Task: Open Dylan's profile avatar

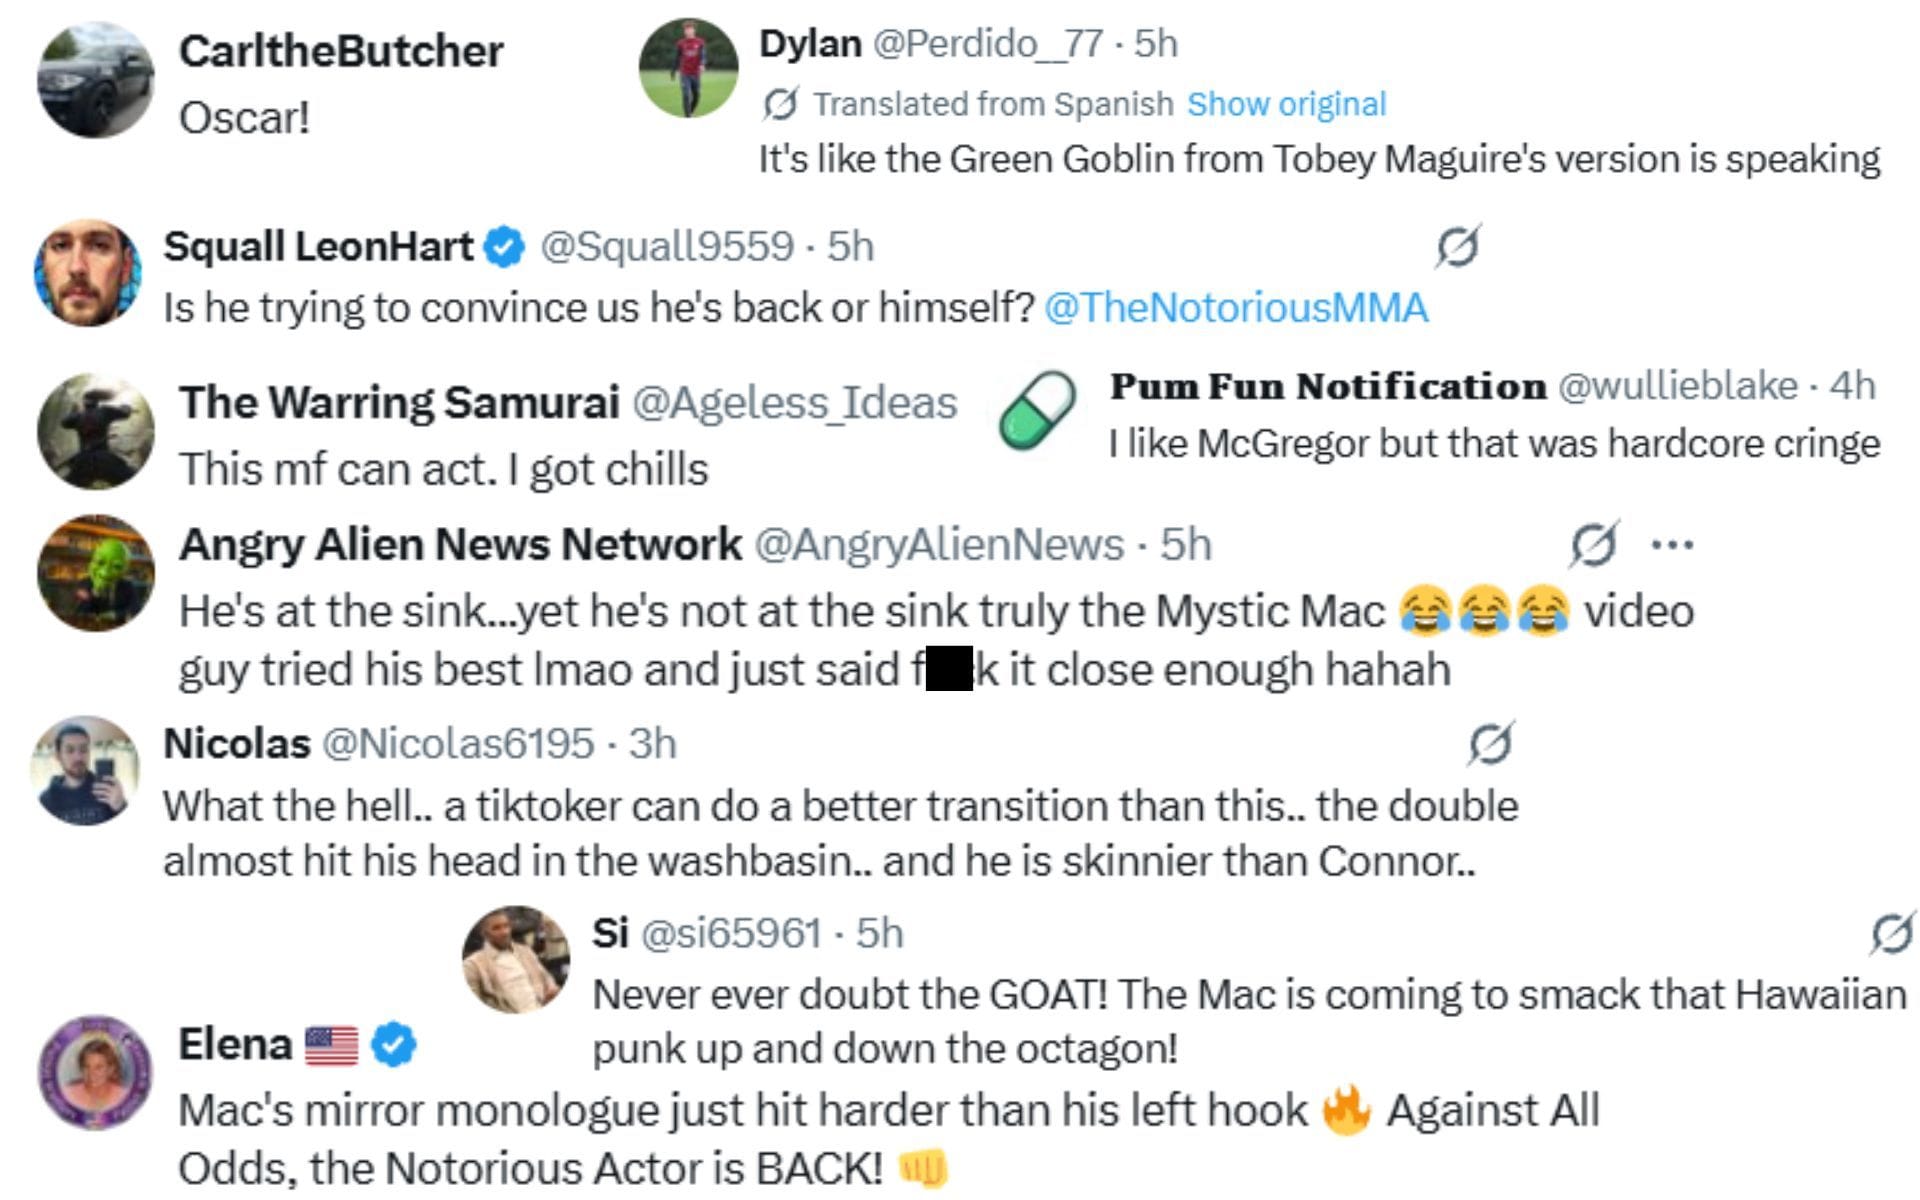Action: (688, 68)
